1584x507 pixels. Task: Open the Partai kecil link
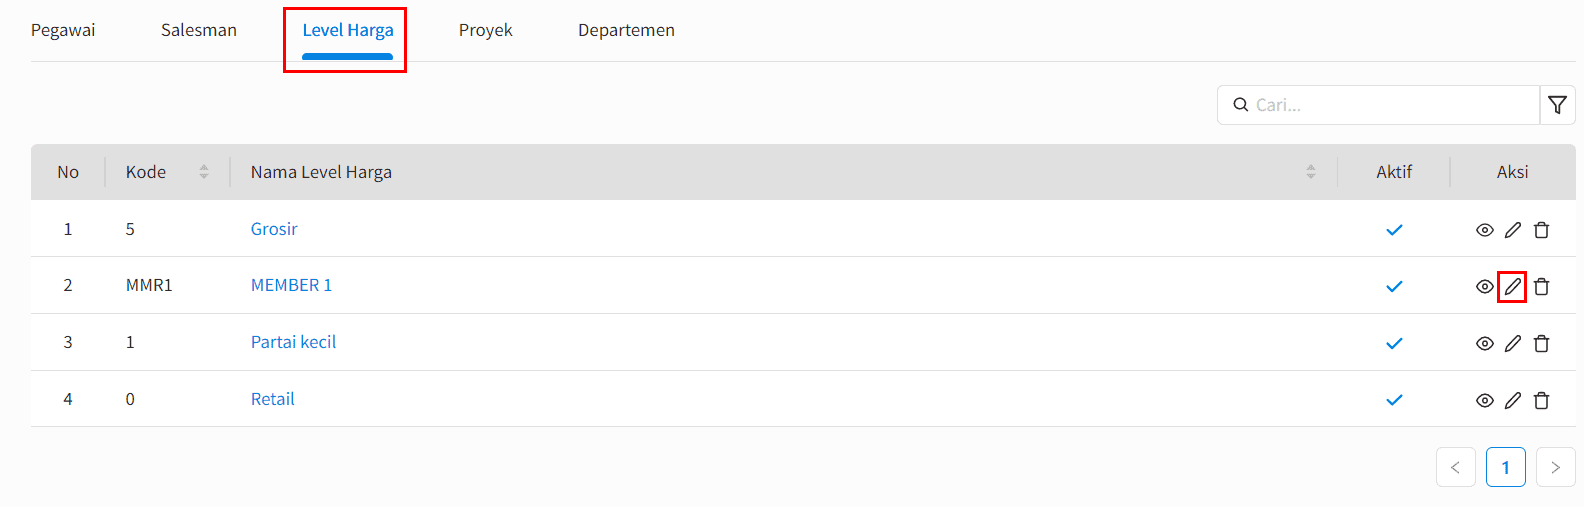(293, 342)
